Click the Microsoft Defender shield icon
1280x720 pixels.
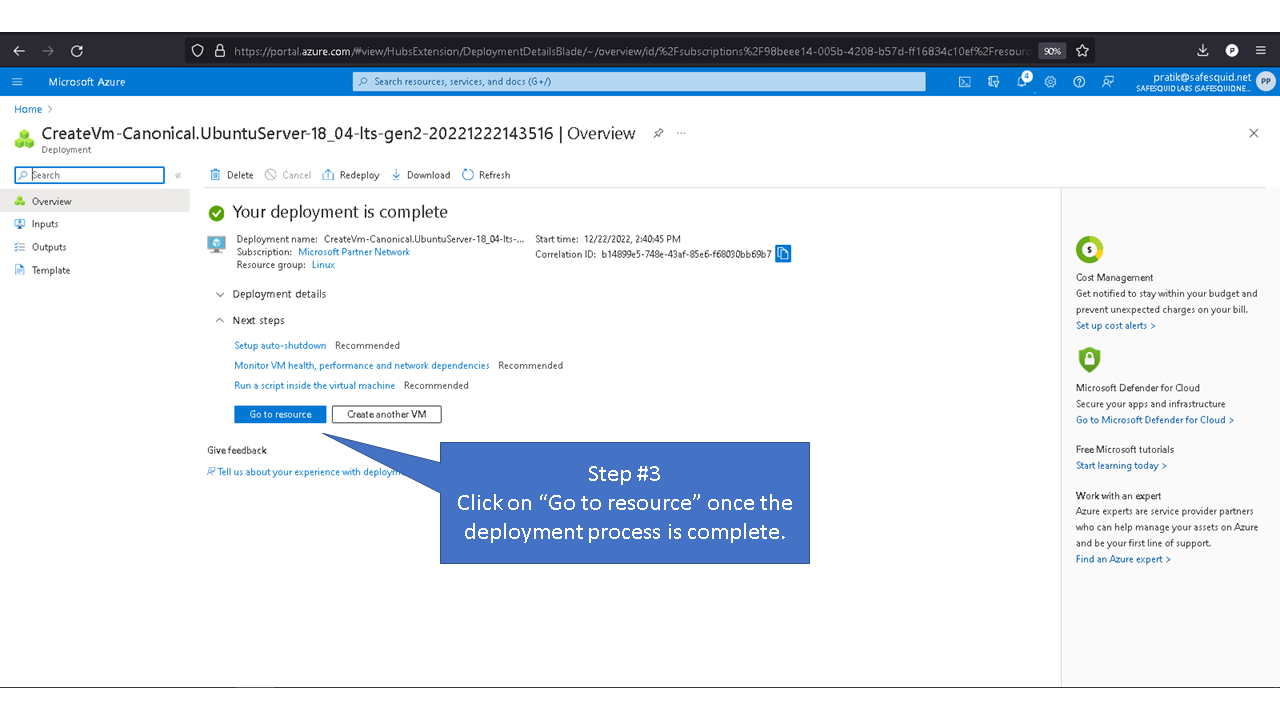pyautogui.click(x=1089, y=360)
